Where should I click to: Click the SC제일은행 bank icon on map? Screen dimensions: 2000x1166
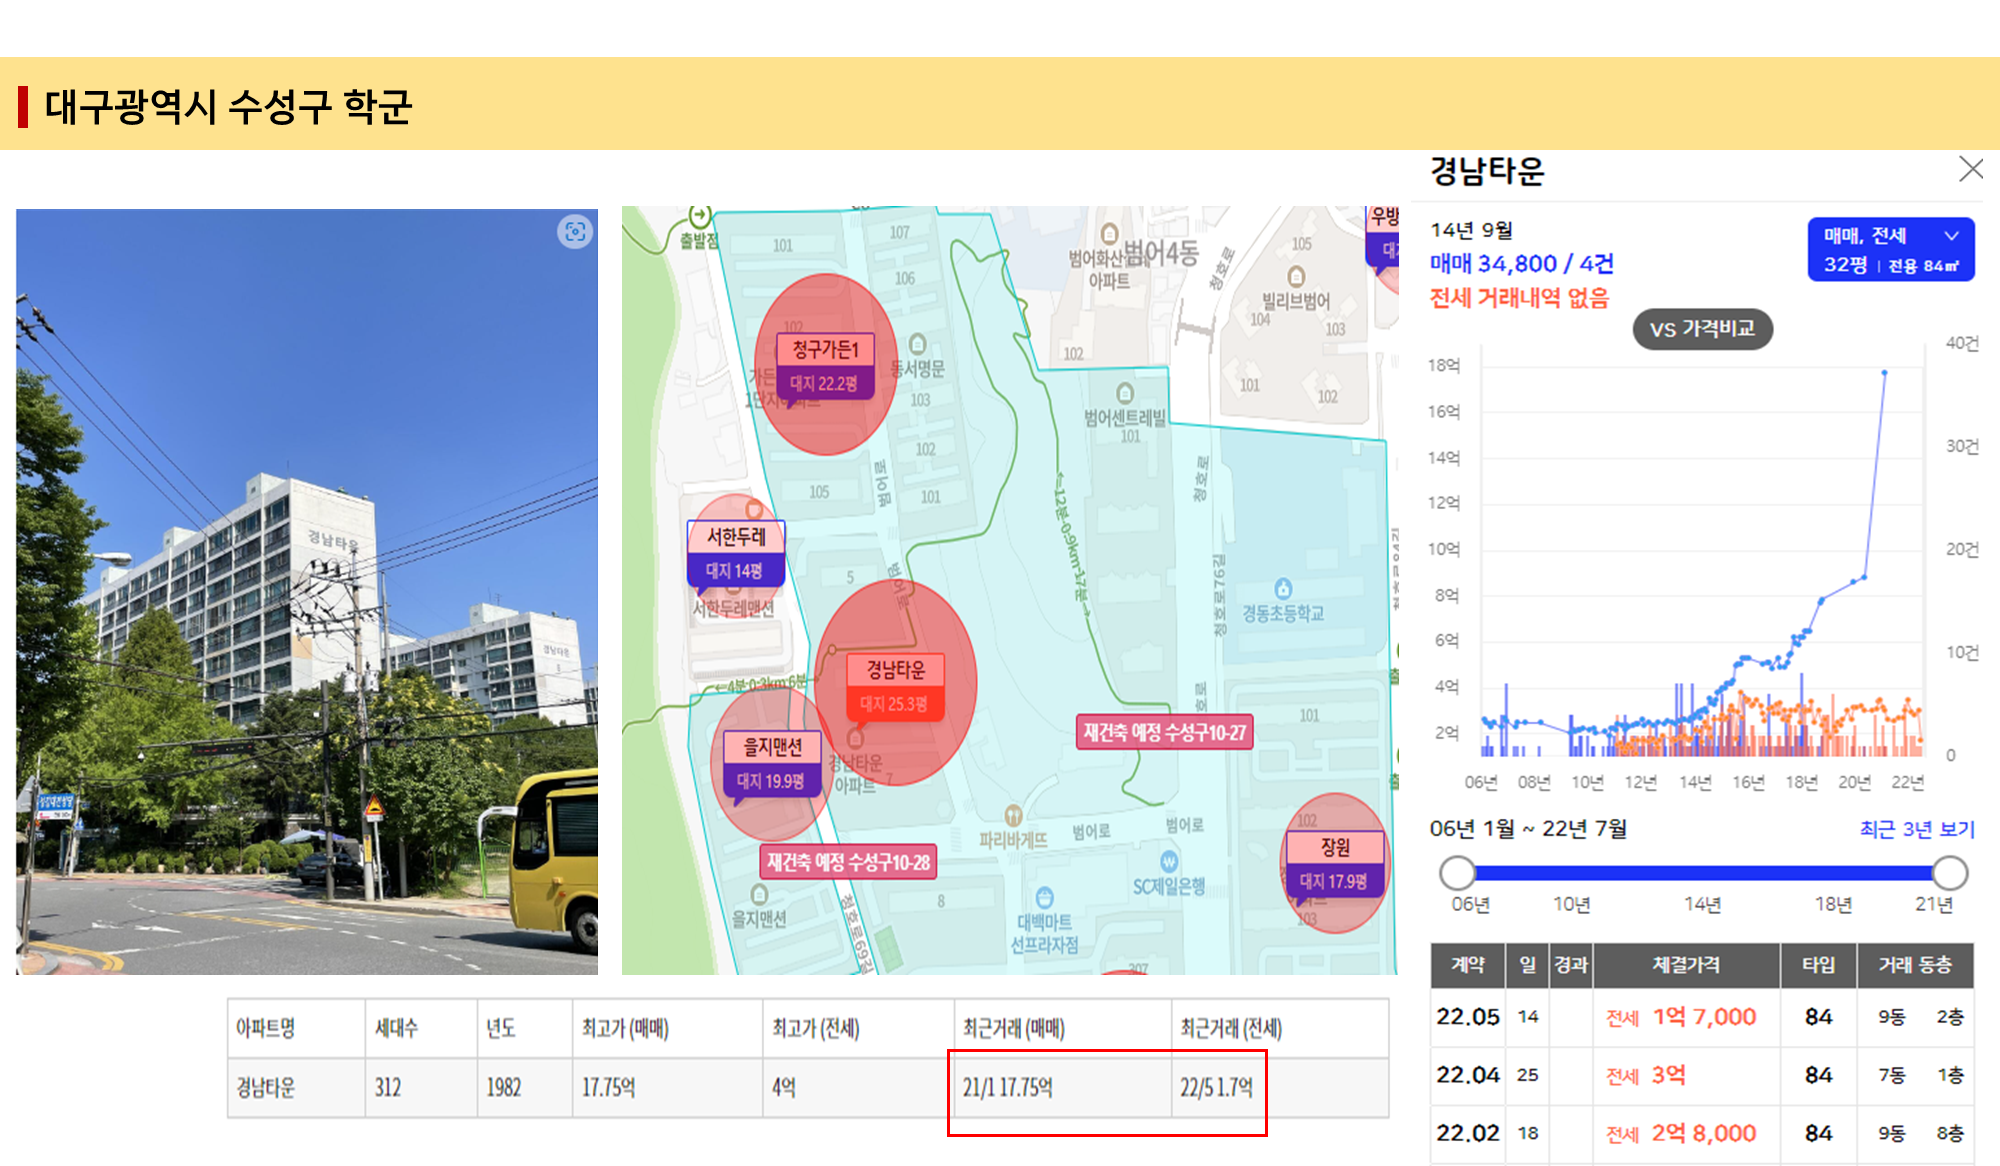(x=1169, y=862)
